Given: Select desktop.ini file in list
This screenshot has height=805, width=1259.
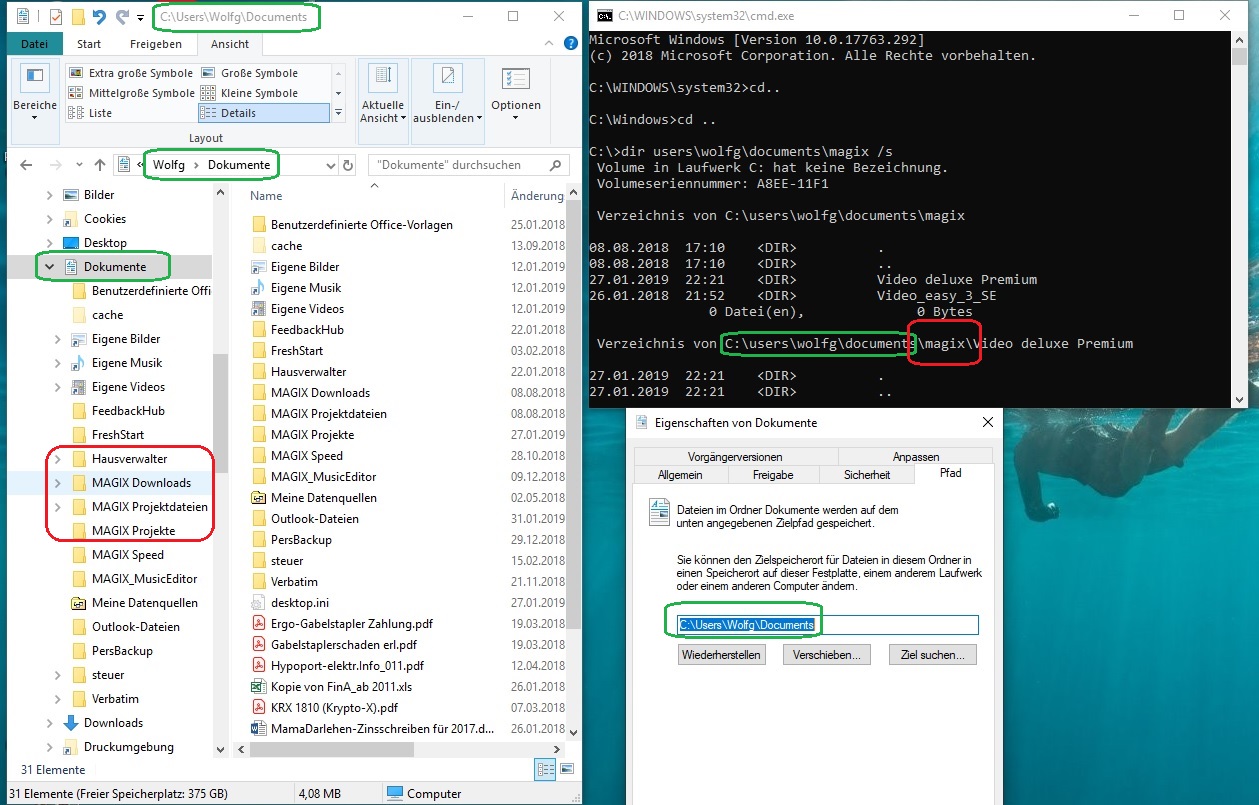Looking at the screenshot, I should (x=300, y=603).
